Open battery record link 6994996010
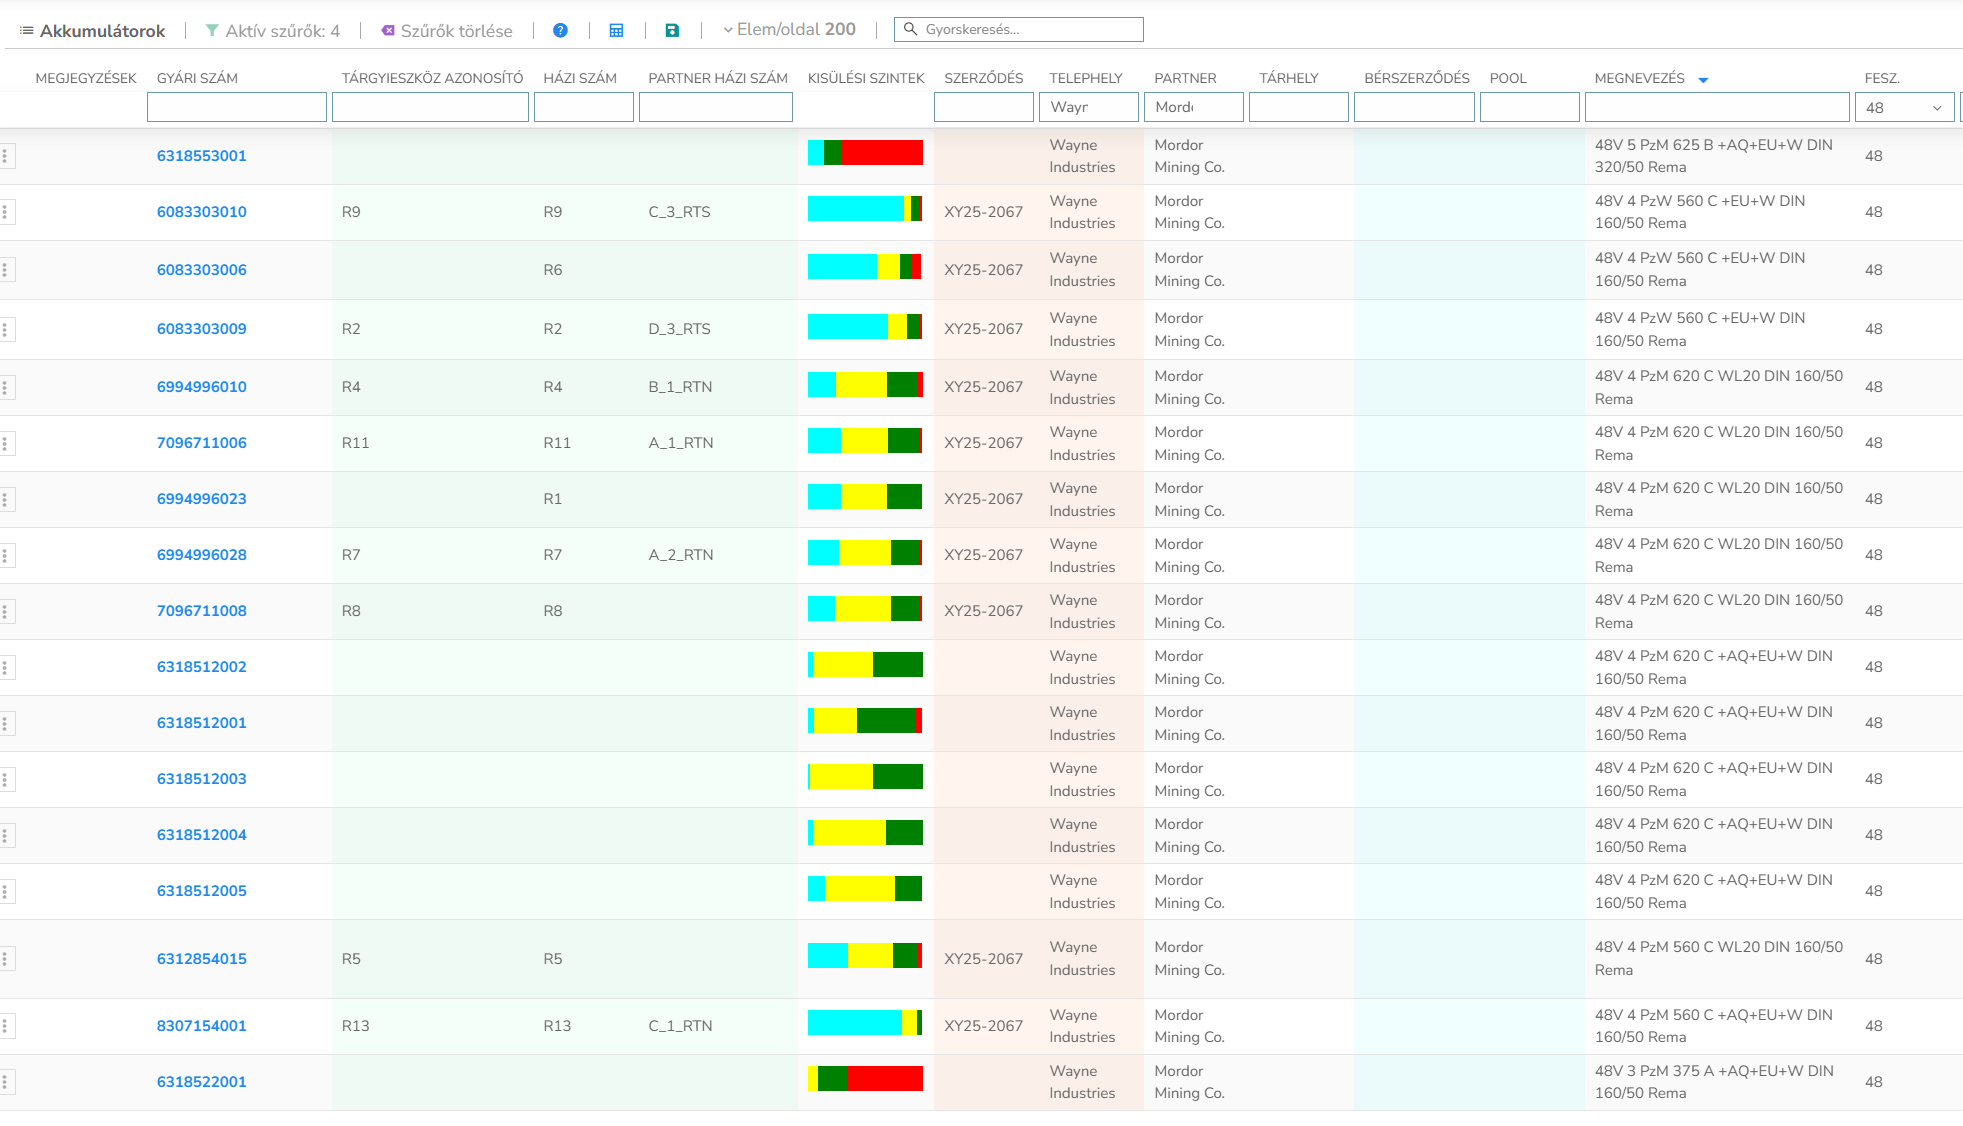This screenshot has width=1963, height=1126. click(x=201, y=386)
